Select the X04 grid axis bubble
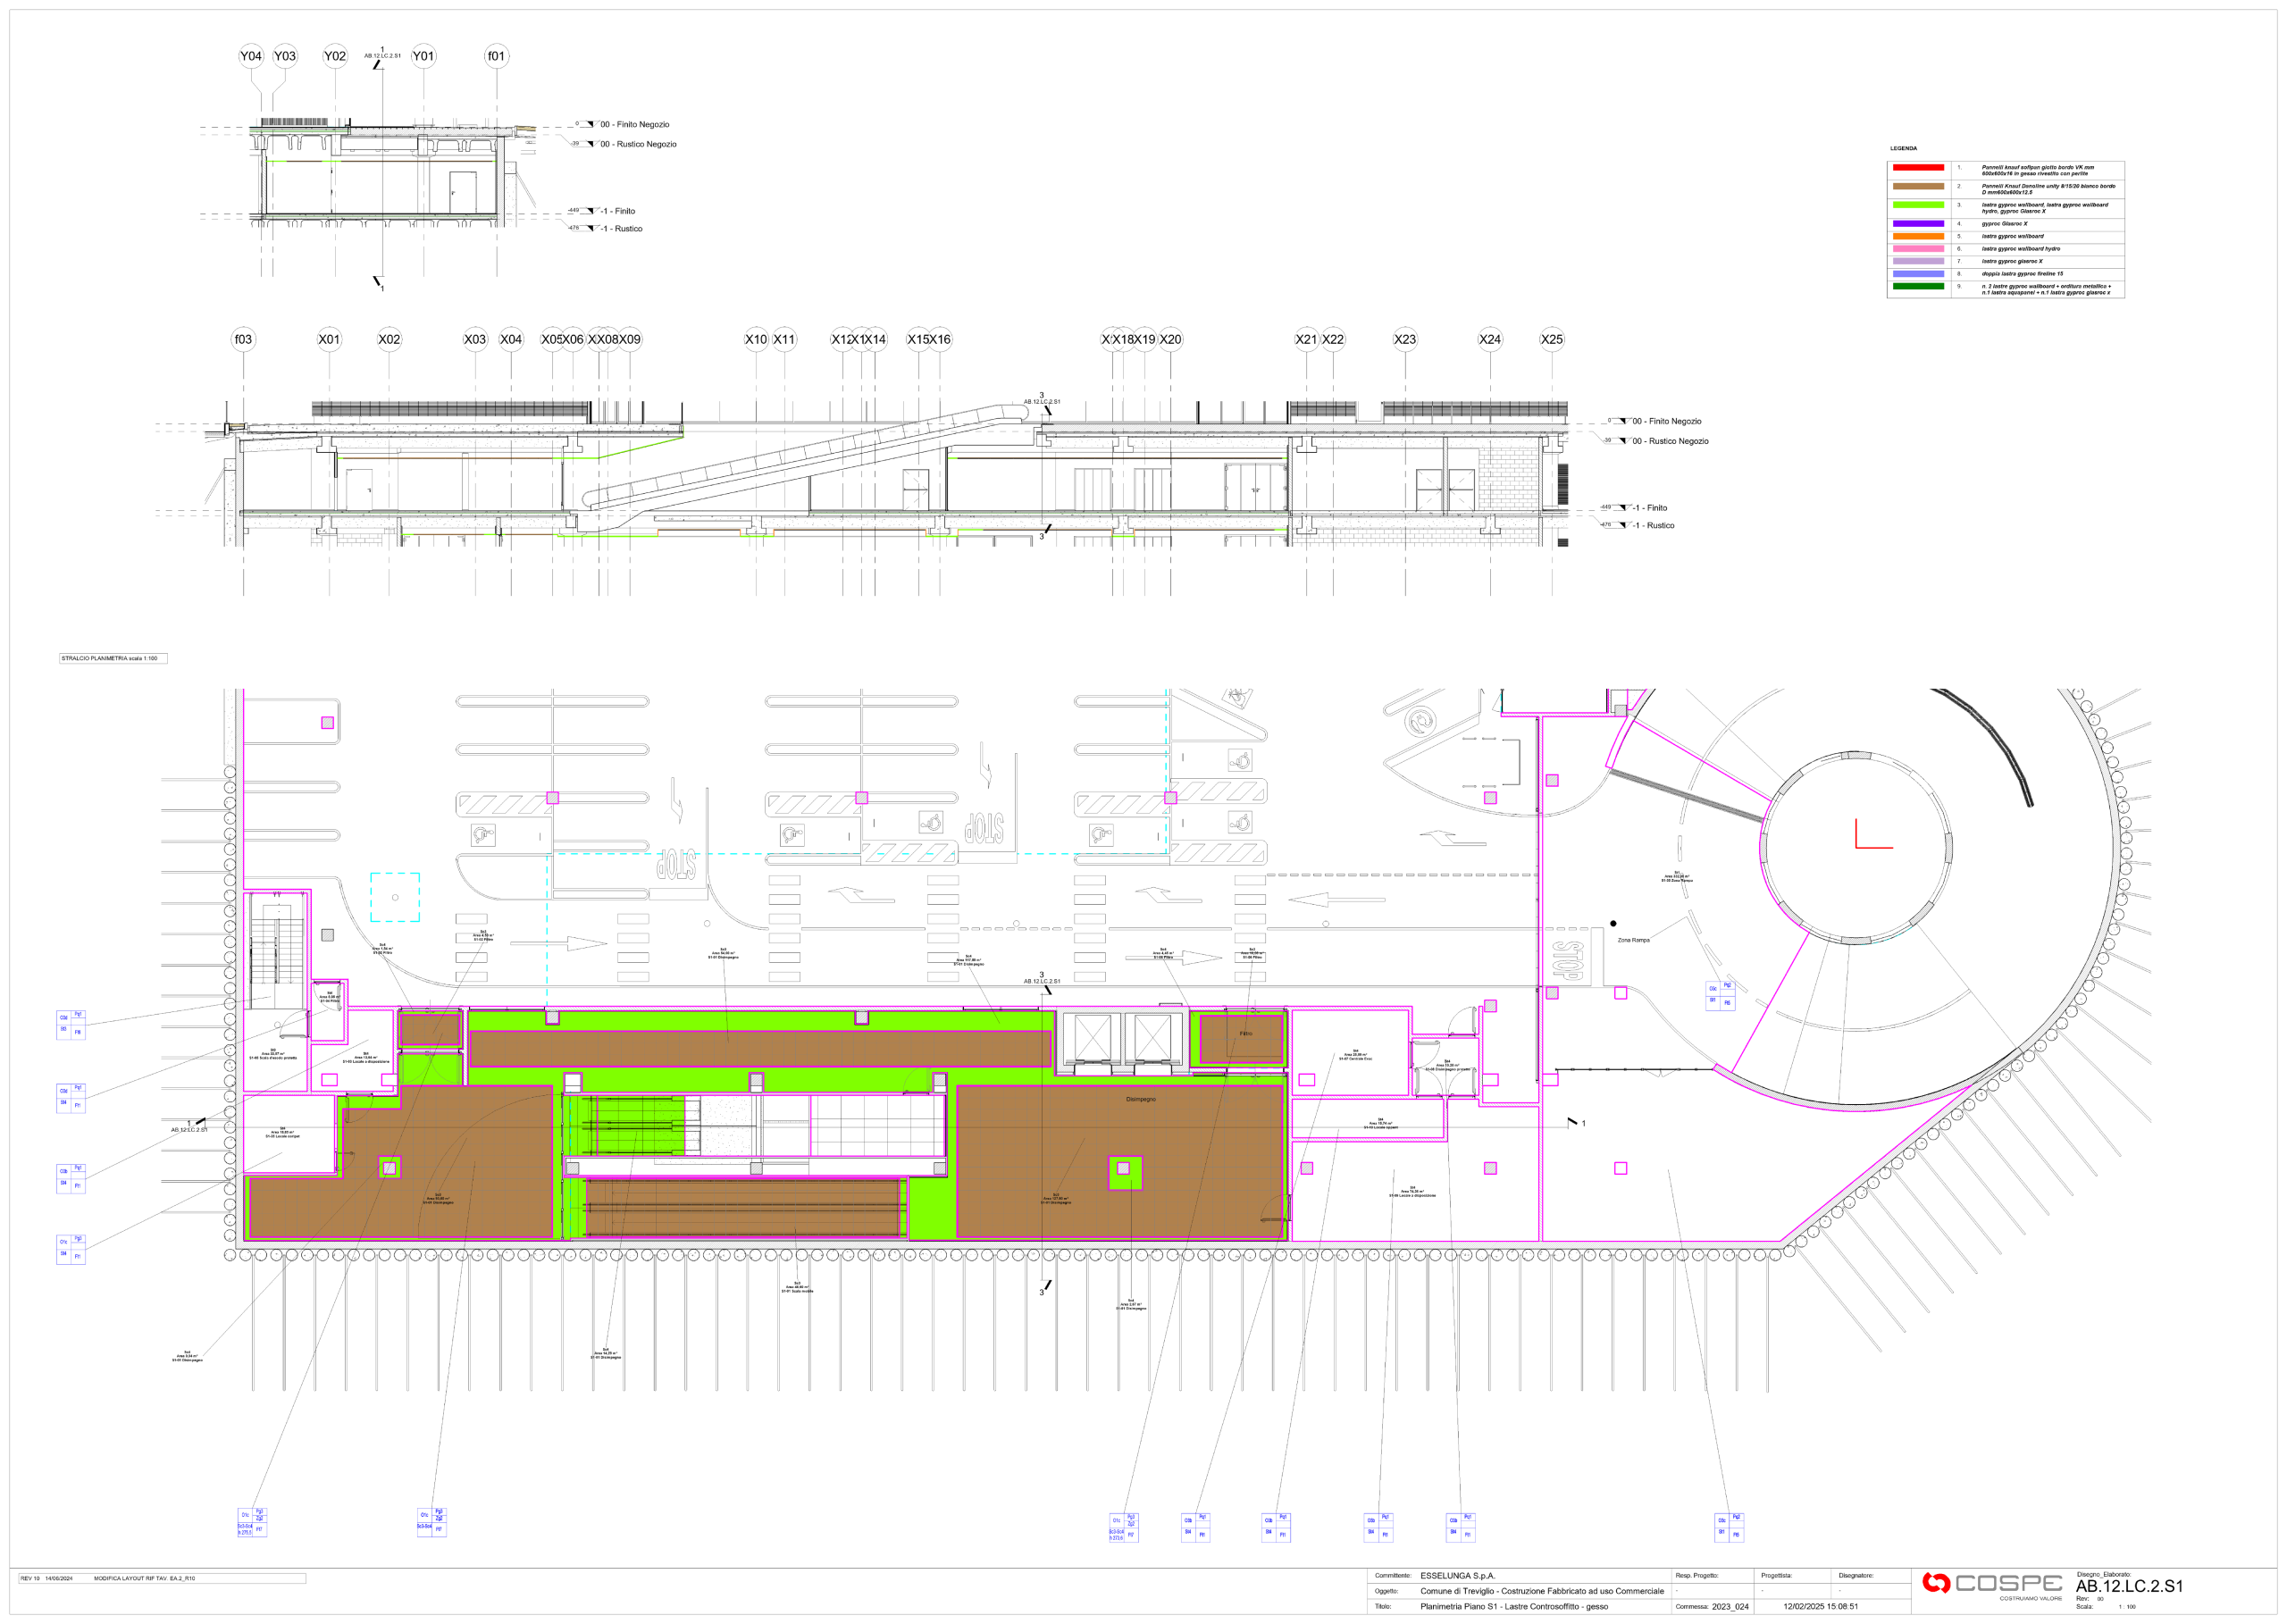This screenshot has width=2287, height=1624. tap(511, 339)
